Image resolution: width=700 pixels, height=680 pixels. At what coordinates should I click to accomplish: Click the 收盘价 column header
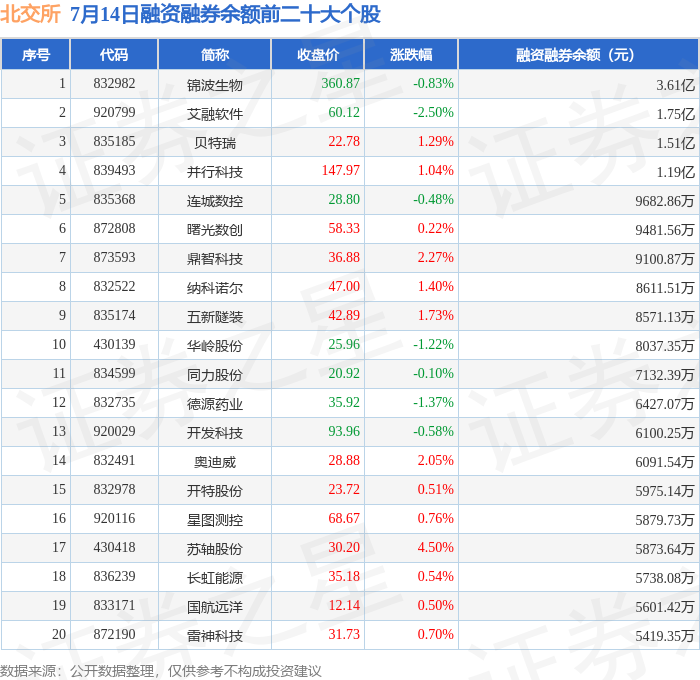point(318,55)
